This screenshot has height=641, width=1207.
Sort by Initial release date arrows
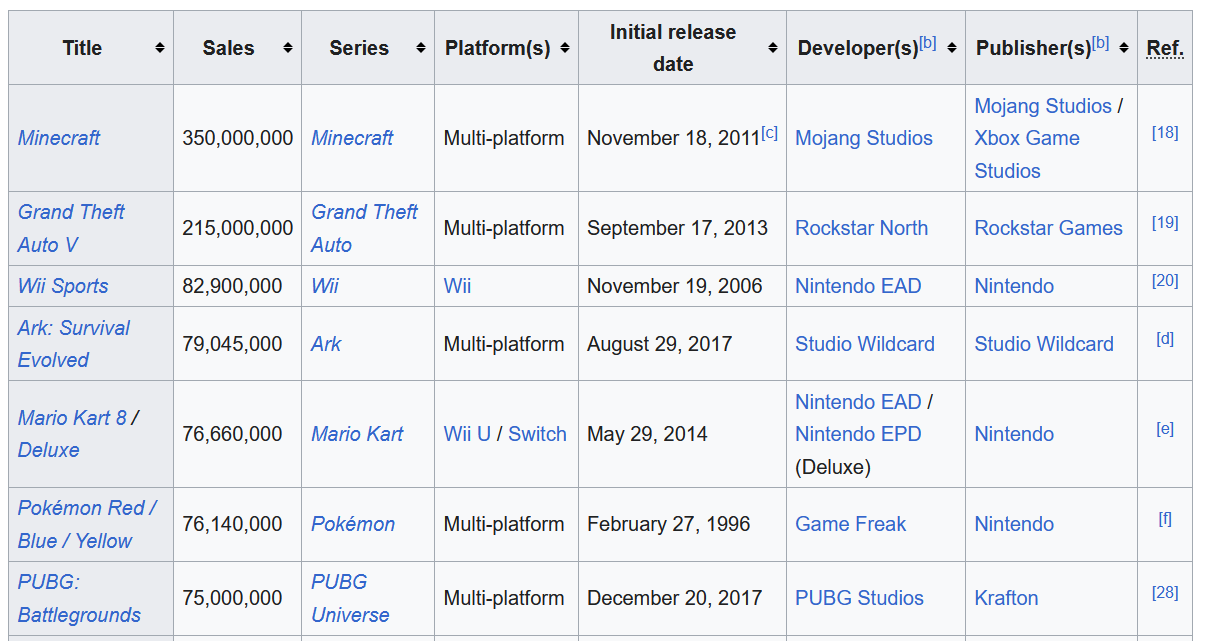[x=773, y=48]
